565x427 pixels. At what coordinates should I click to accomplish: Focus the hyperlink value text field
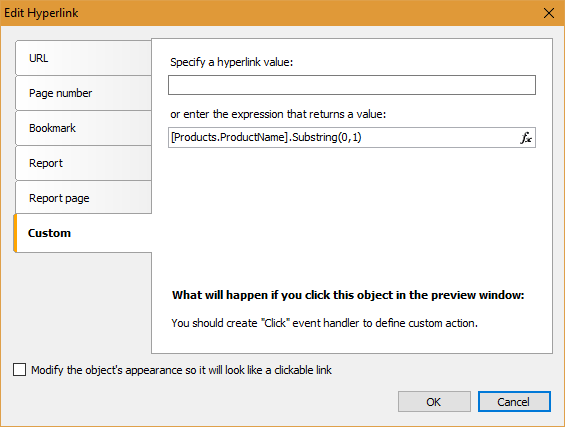point(352,85)
